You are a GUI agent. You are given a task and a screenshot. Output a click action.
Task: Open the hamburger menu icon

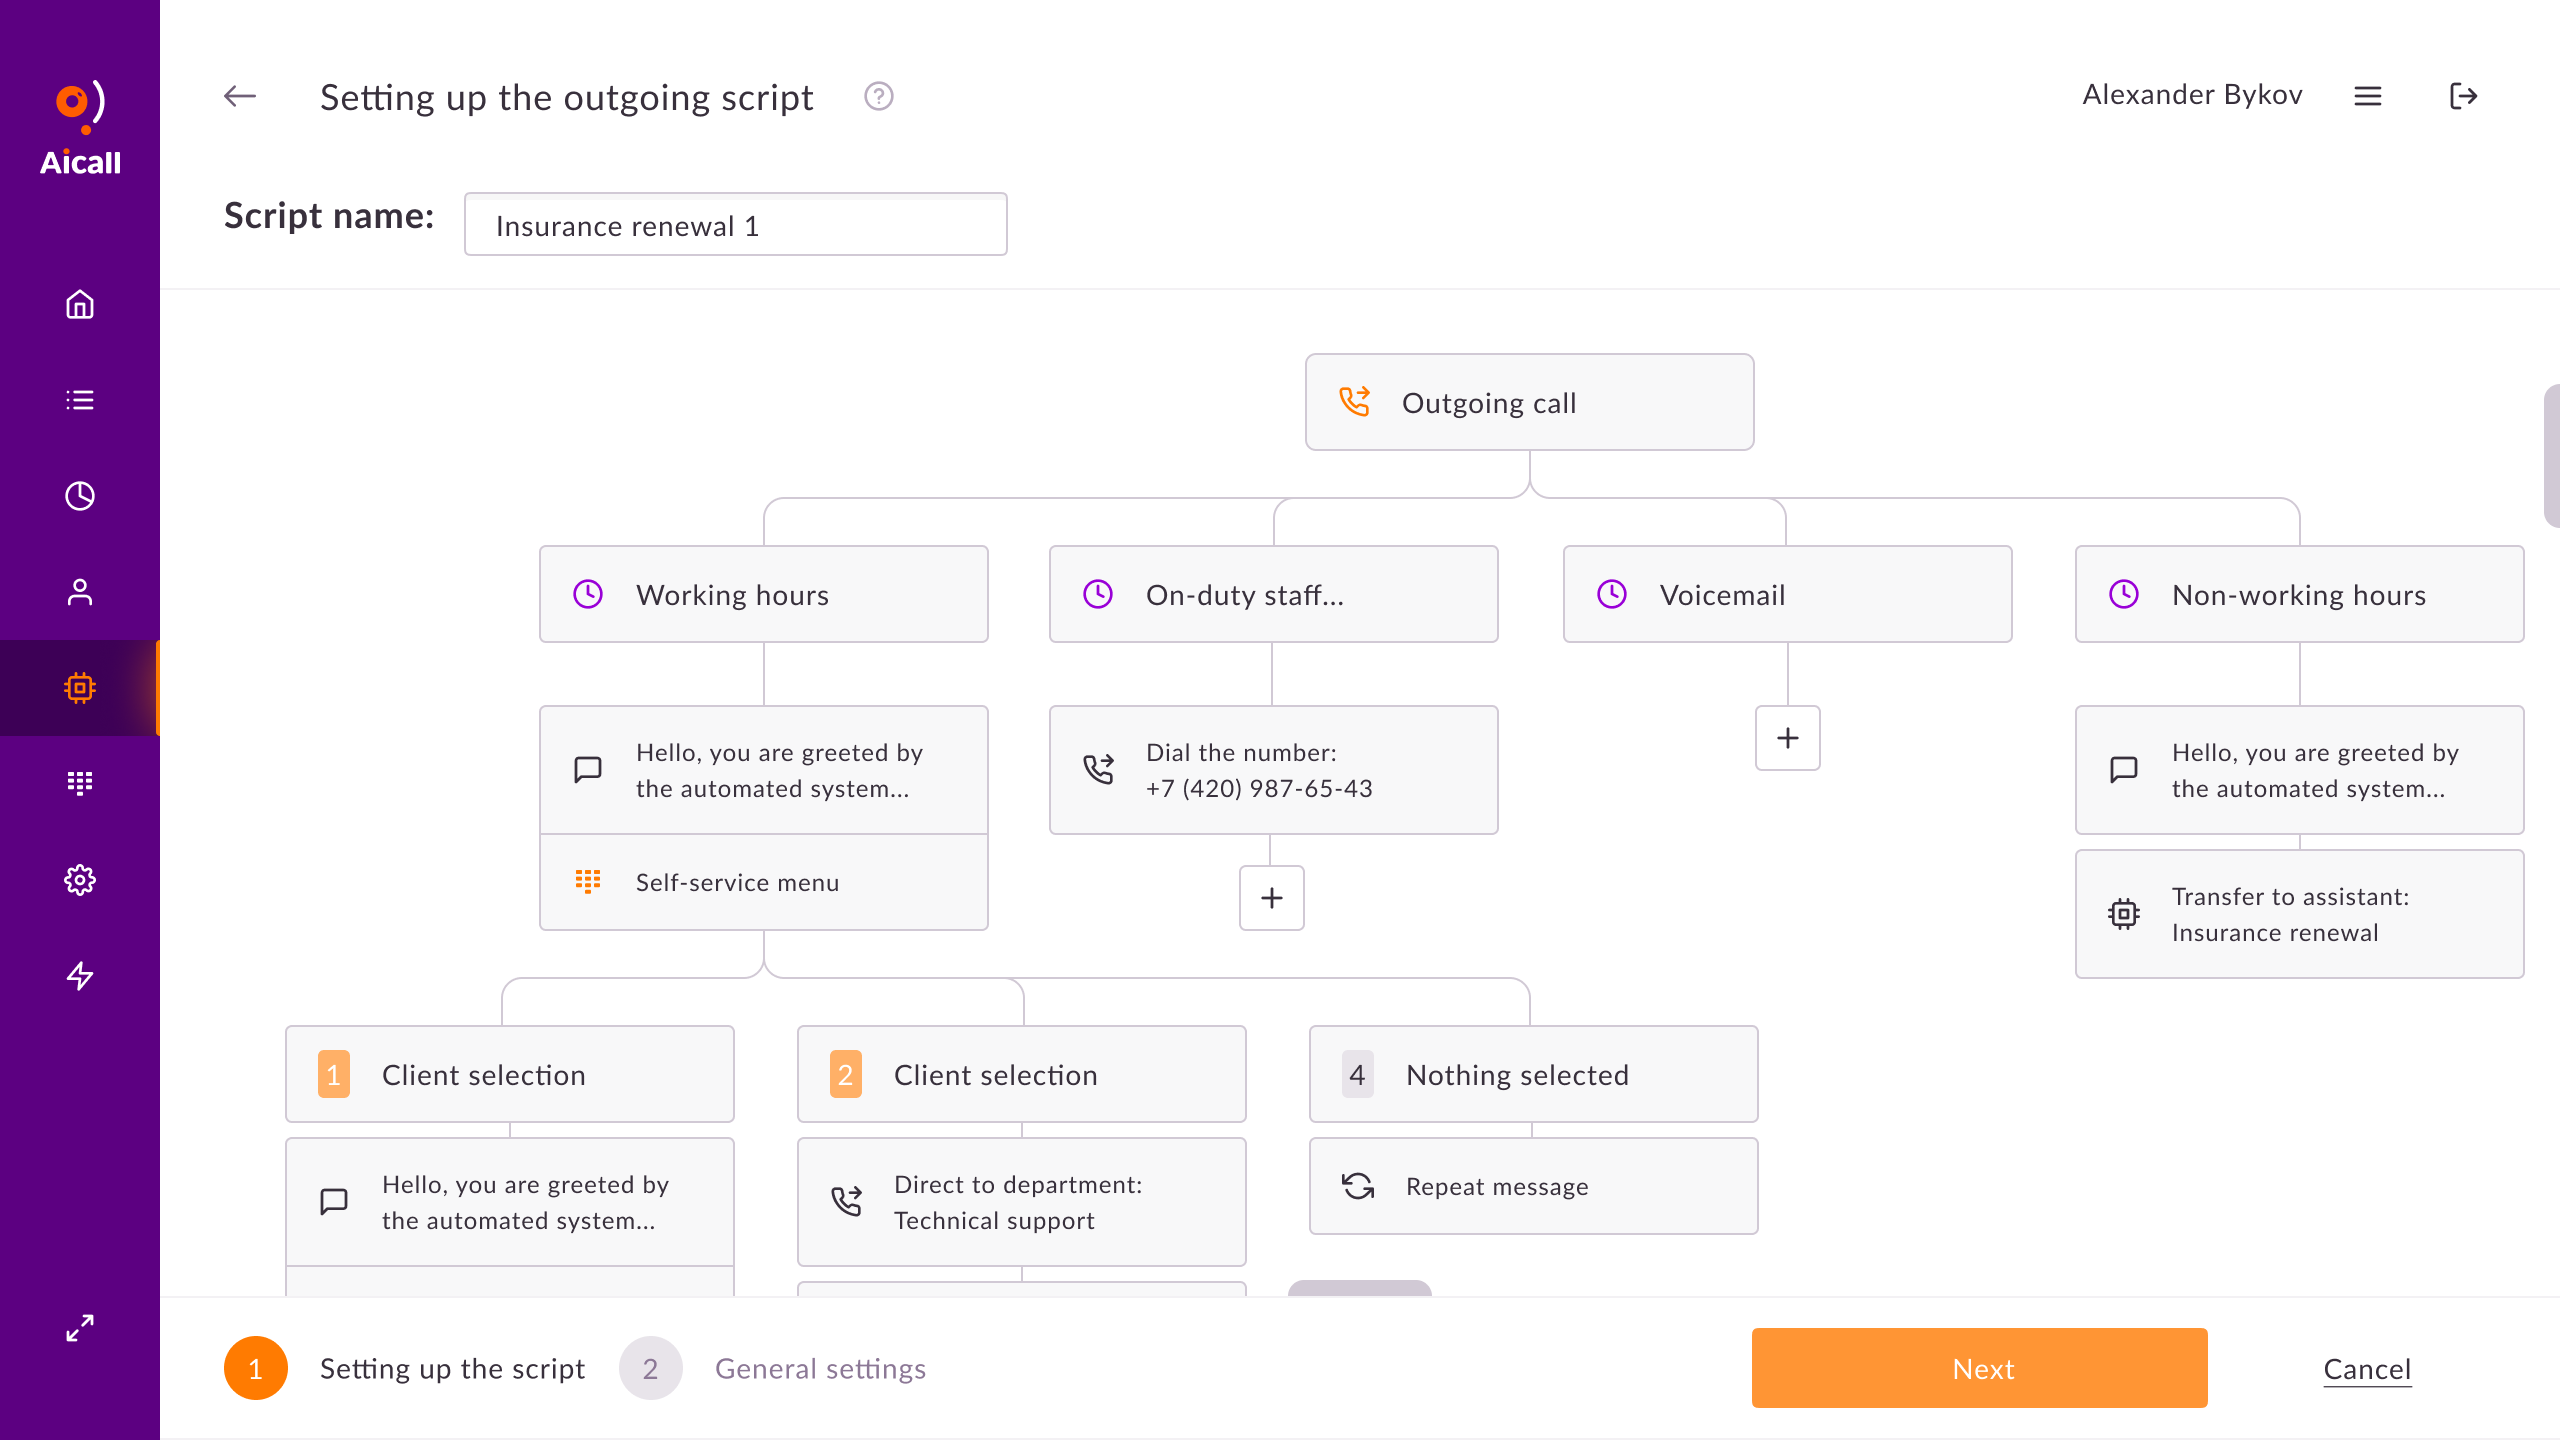(x=2368, y=96)
